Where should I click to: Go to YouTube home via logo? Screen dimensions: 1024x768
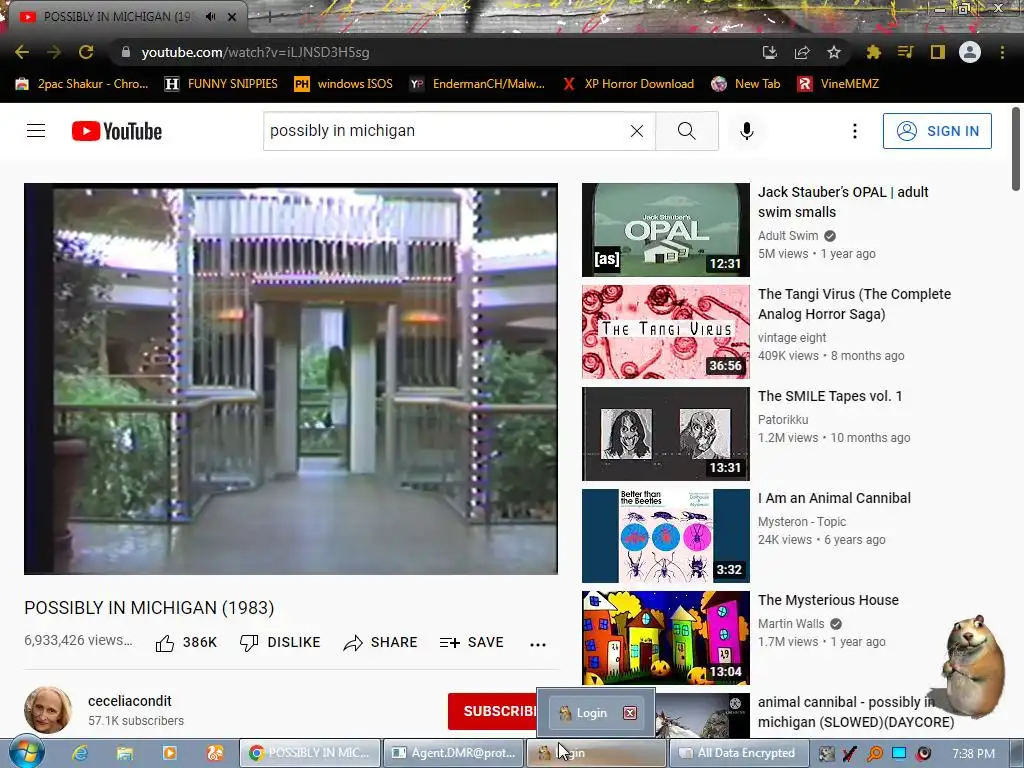[x=117, y=131]
